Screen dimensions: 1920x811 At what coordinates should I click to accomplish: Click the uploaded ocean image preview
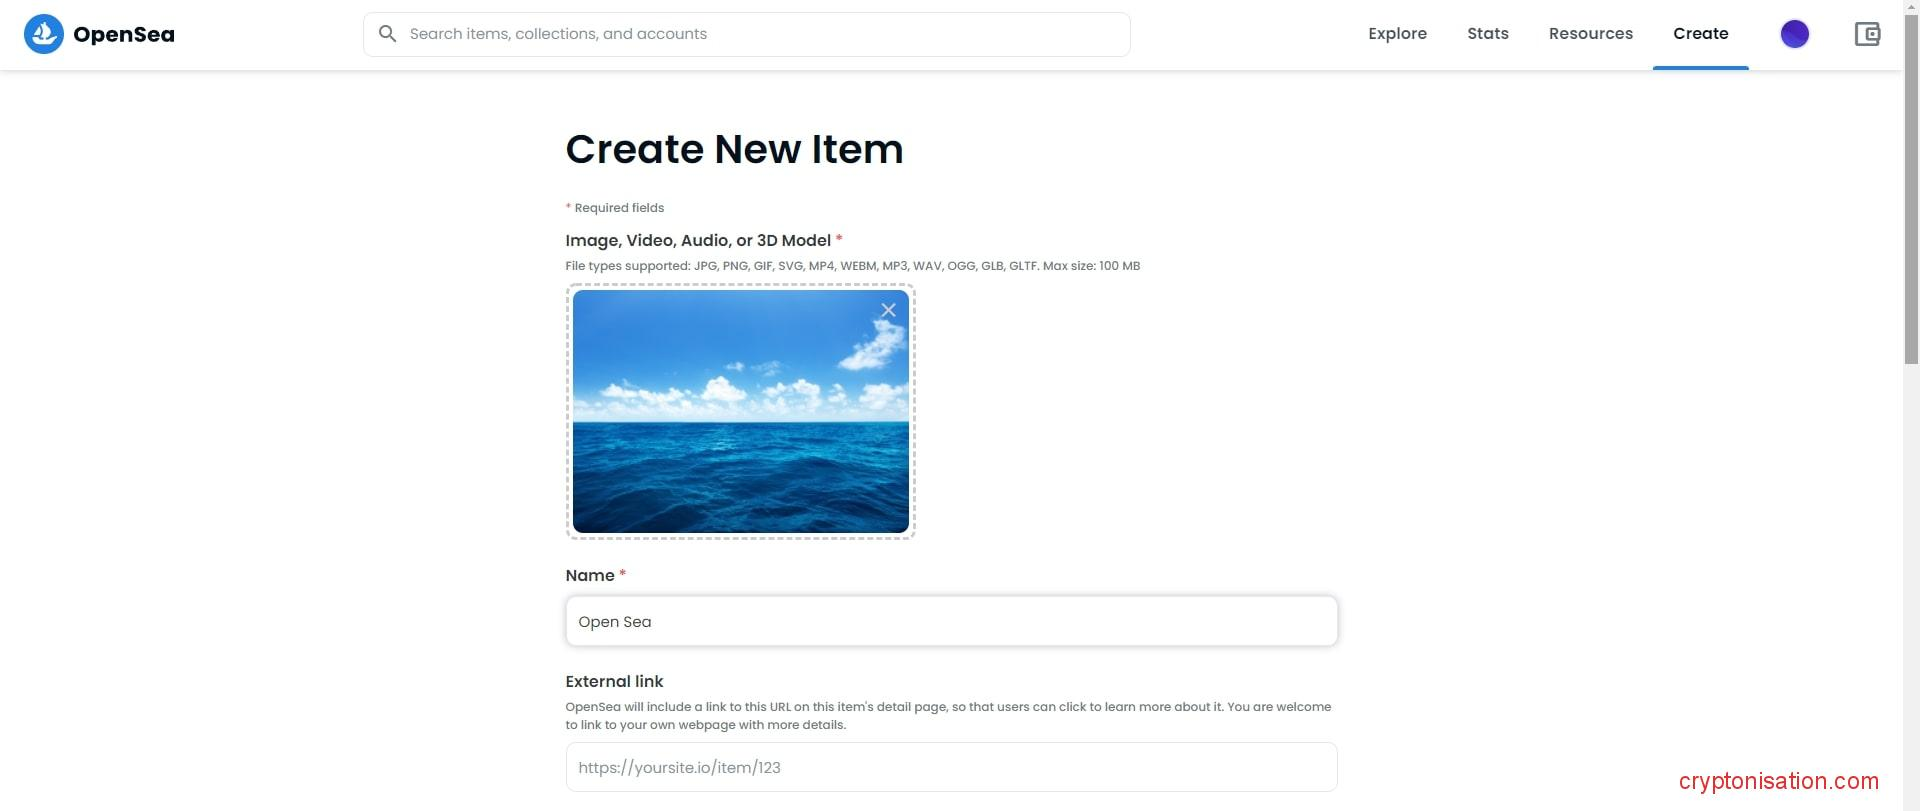[740, 420]
